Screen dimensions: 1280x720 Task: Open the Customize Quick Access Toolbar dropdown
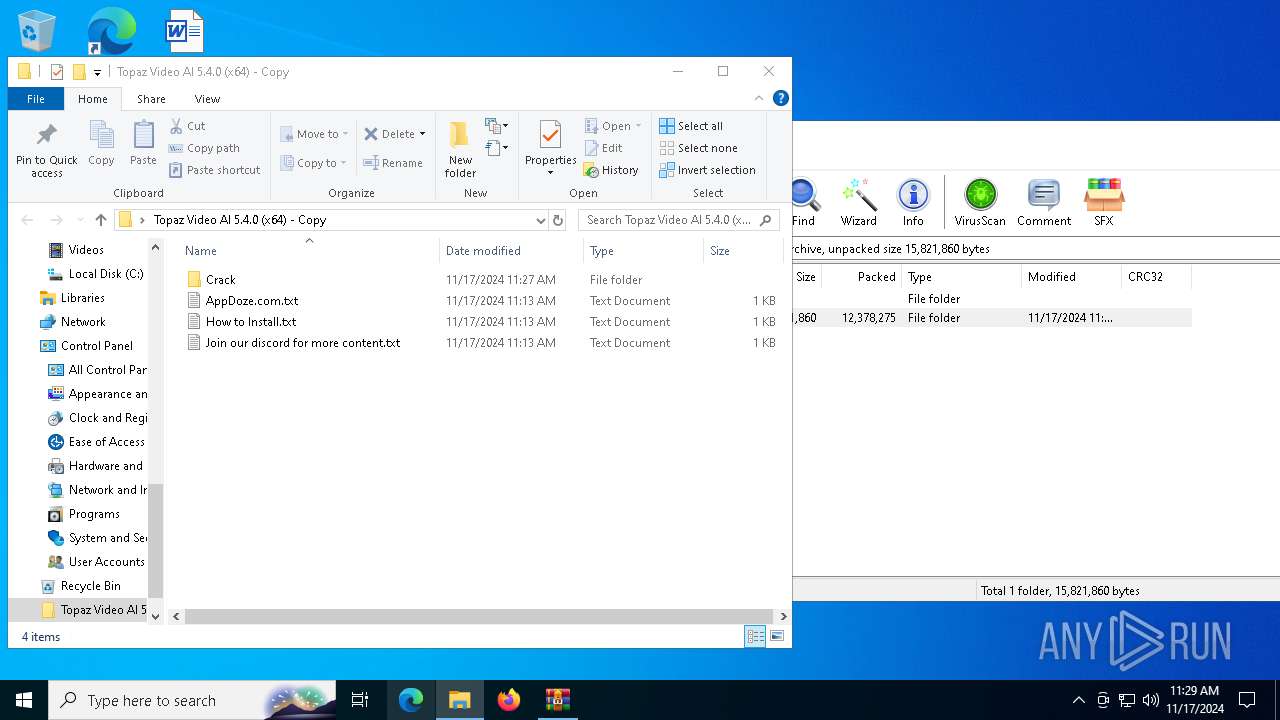(97, 72)
